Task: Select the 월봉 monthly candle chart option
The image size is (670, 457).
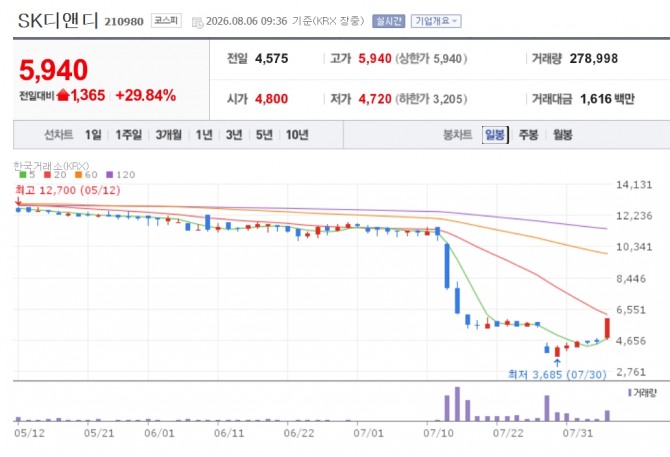Action: click(562, 135)
